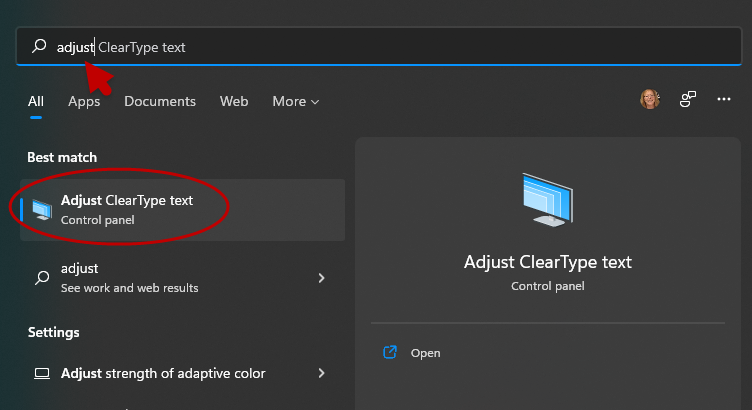This screenshot has width=752, height=410.
Task: Switch to the Documents tab
Action: (x=160, y=101)
